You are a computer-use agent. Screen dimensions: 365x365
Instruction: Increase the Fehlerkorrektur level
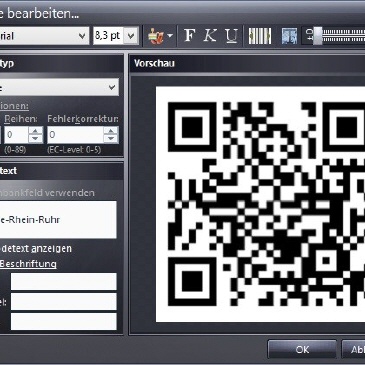click(x=111, y=130)
